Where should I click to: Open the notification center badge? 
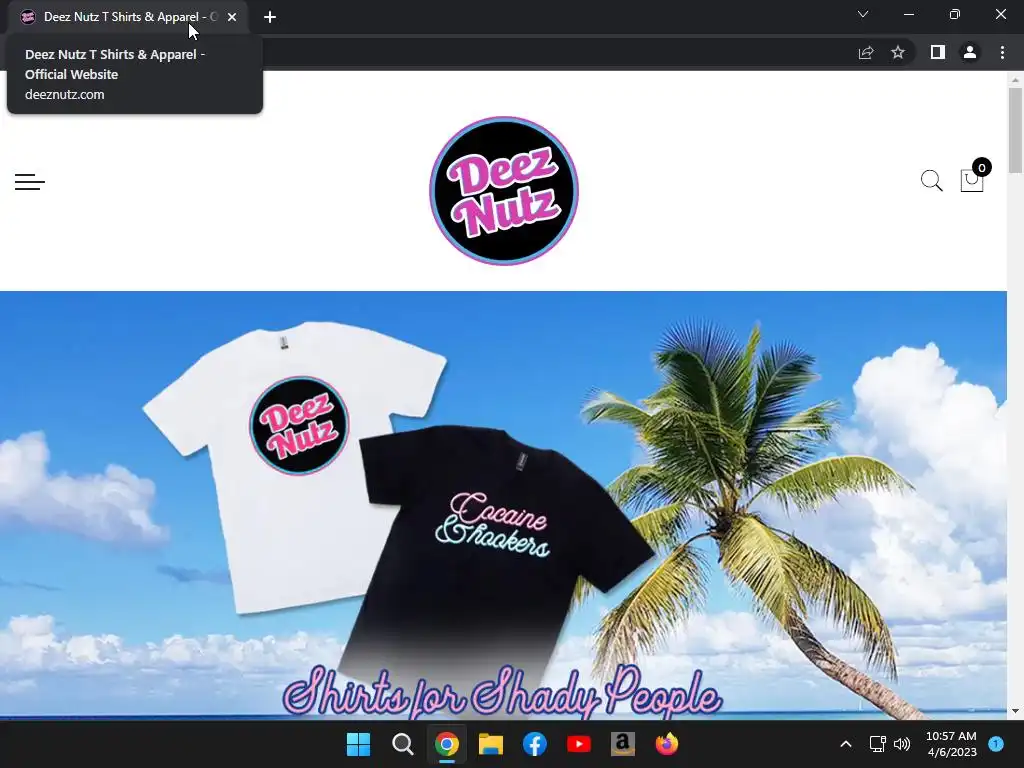point(996,743)
